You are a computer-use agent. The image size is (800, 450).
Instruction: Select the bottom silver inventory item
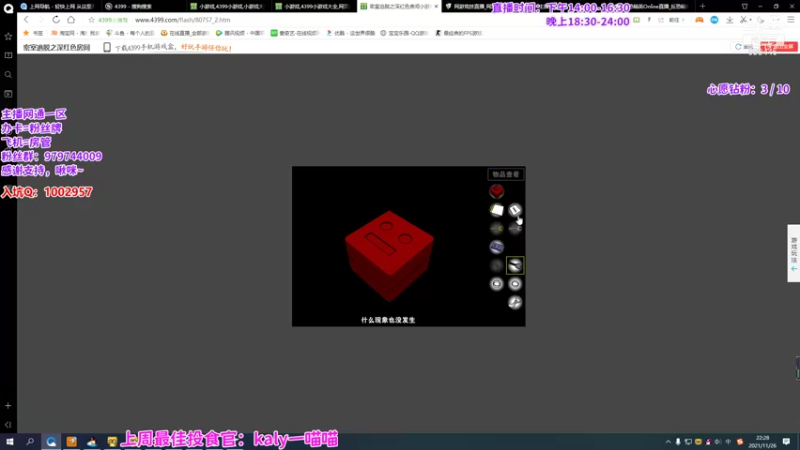(x=515, y=303)
